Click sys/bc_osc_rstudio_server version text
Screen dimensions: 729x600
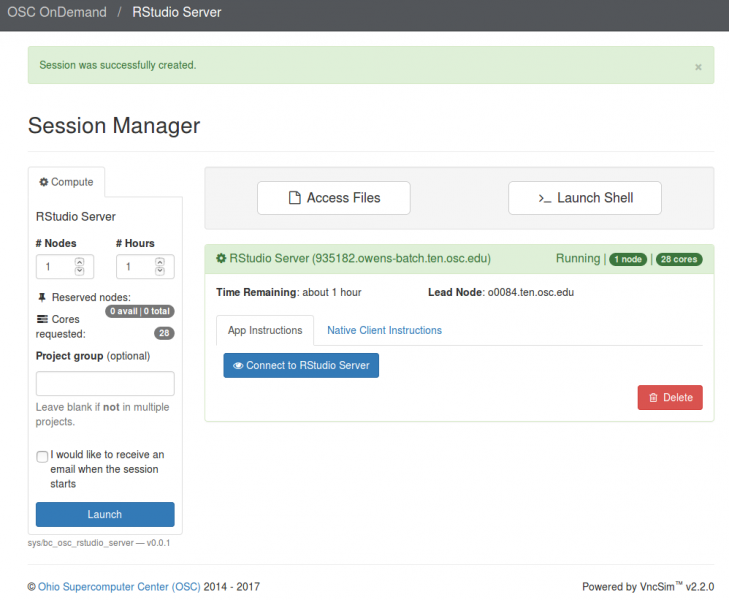(99, 543)
